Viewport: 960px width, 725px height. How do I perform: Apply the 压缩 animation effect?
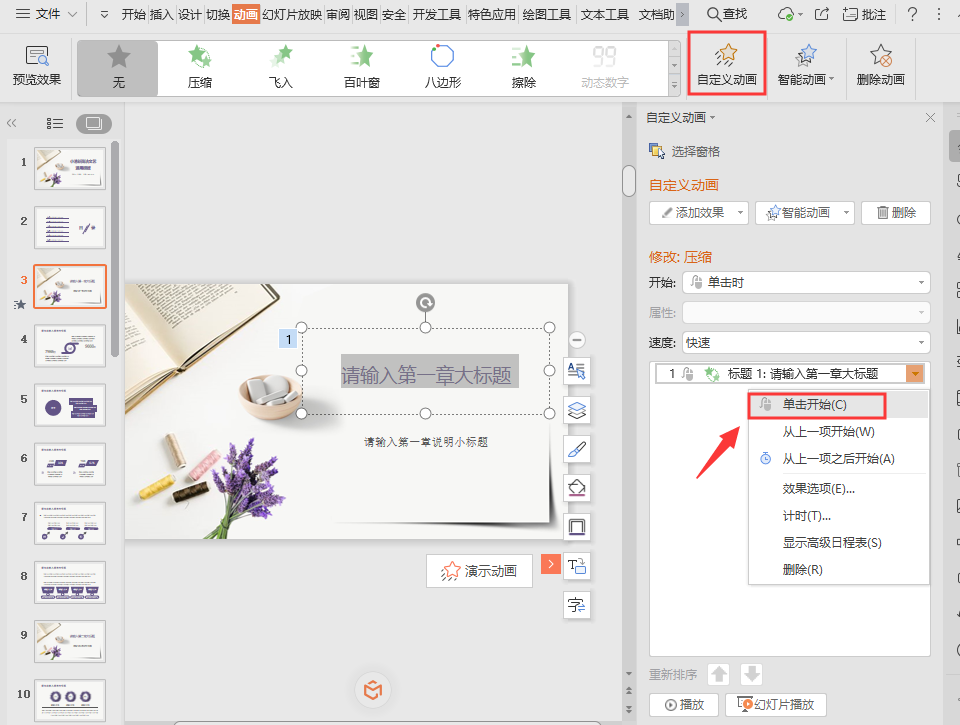tap(200, 68)
